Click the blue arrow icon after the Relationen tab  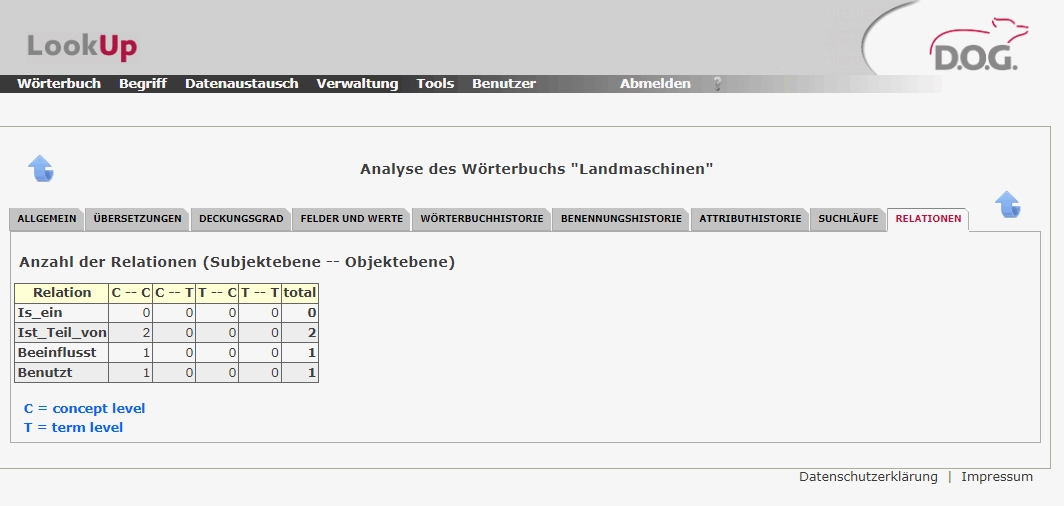1008,205
